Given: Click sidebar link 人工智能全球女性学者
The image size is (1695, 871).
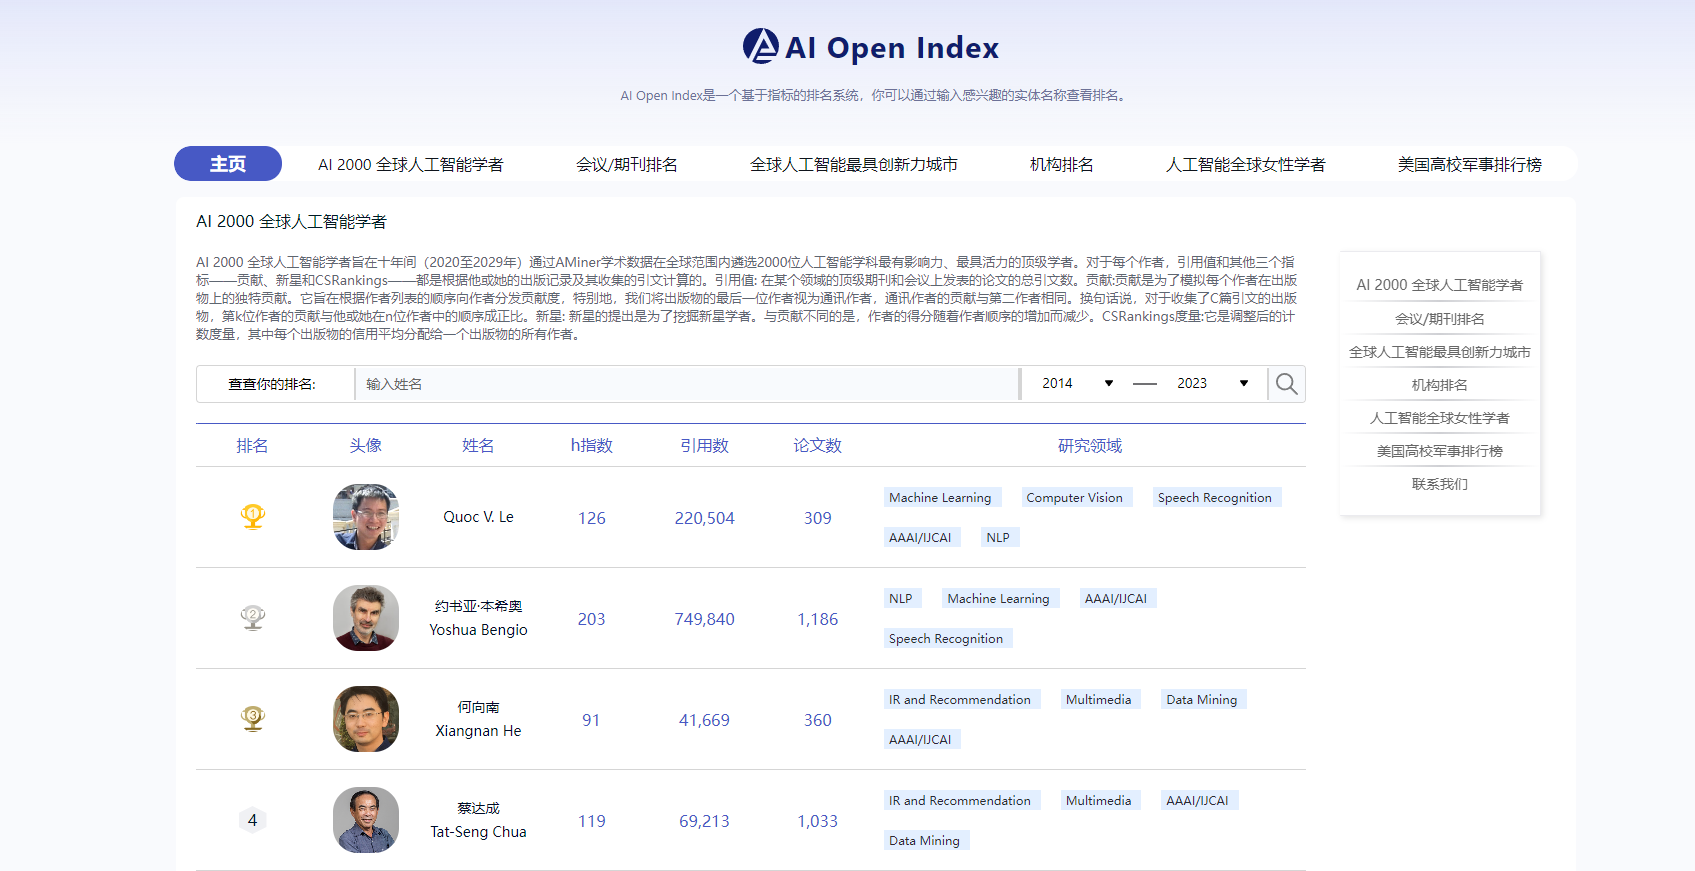Looking at the screenshot, I should [x=1440, y=418].
